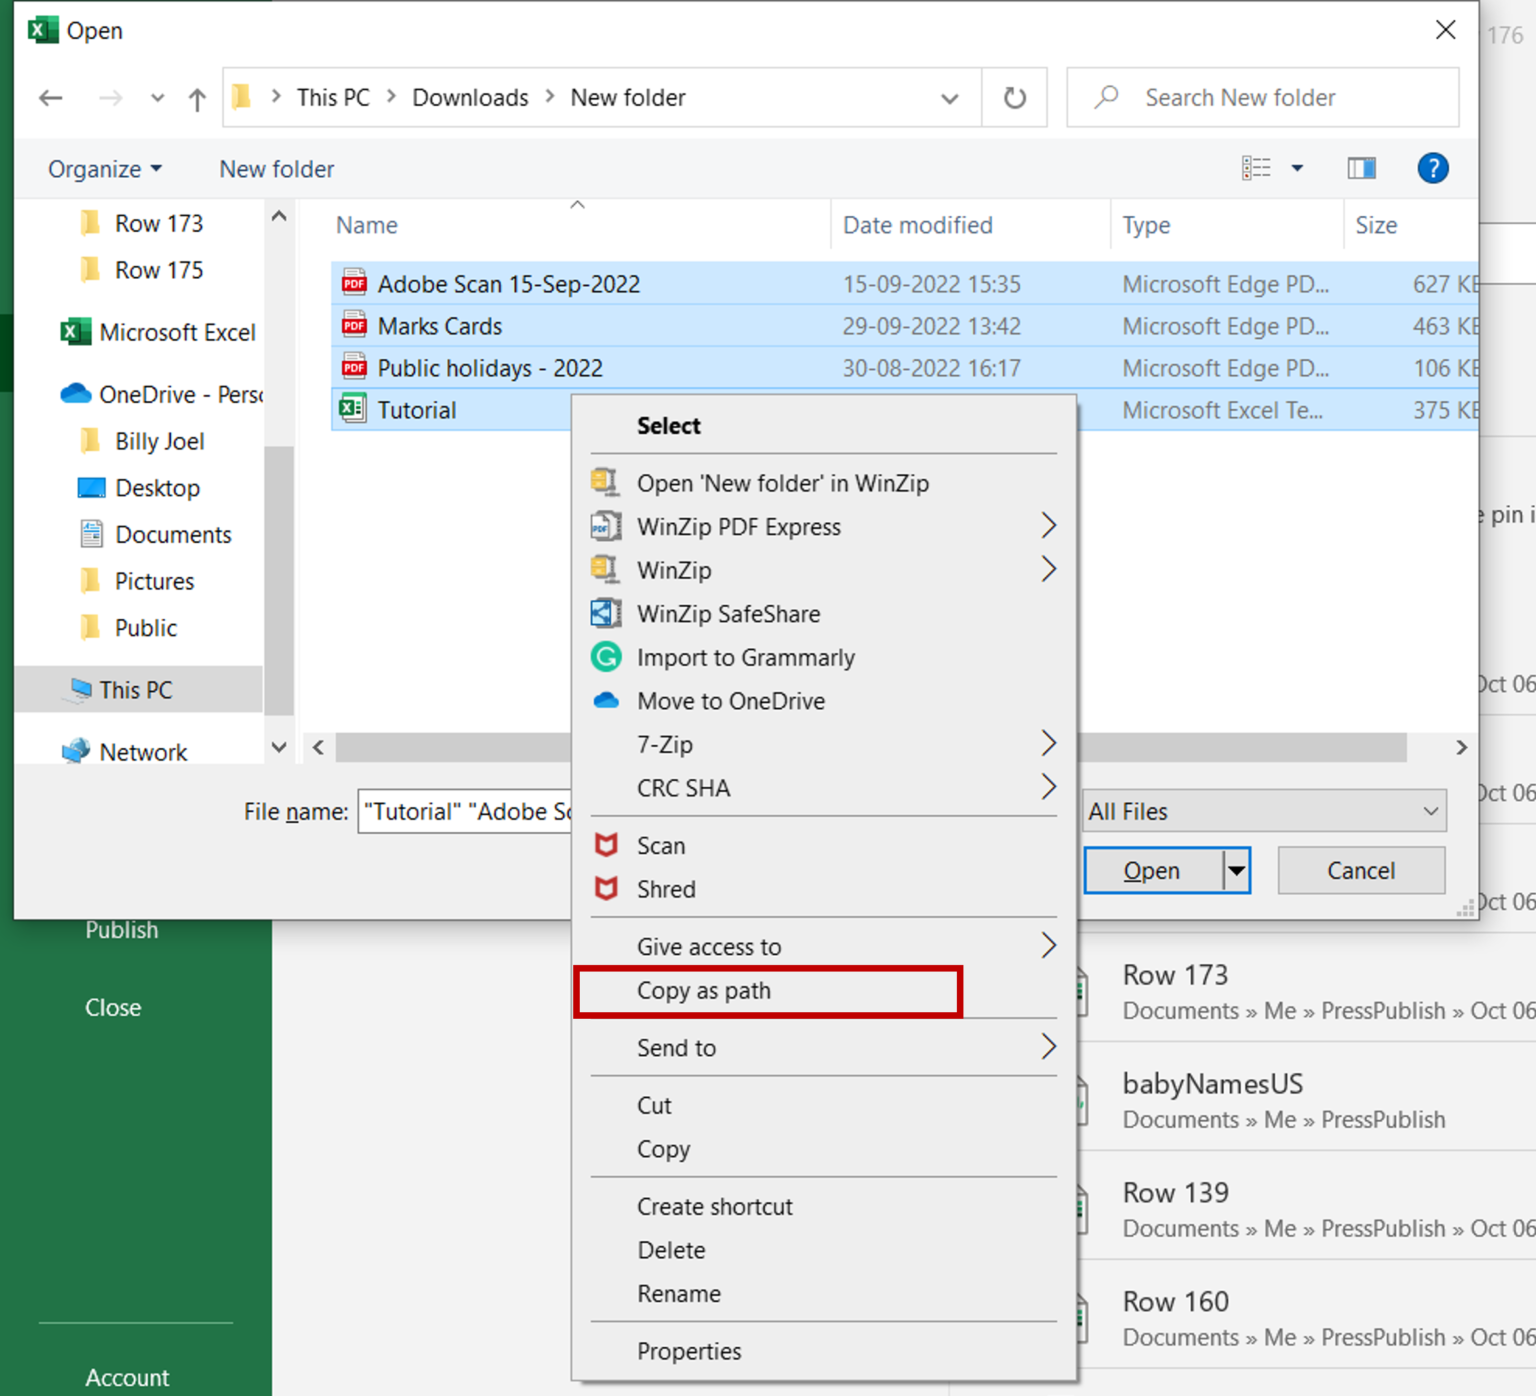The width and height of the screenshot is (1536, 1396).
Task: Click the File name input field
Action: pos(465,811)
